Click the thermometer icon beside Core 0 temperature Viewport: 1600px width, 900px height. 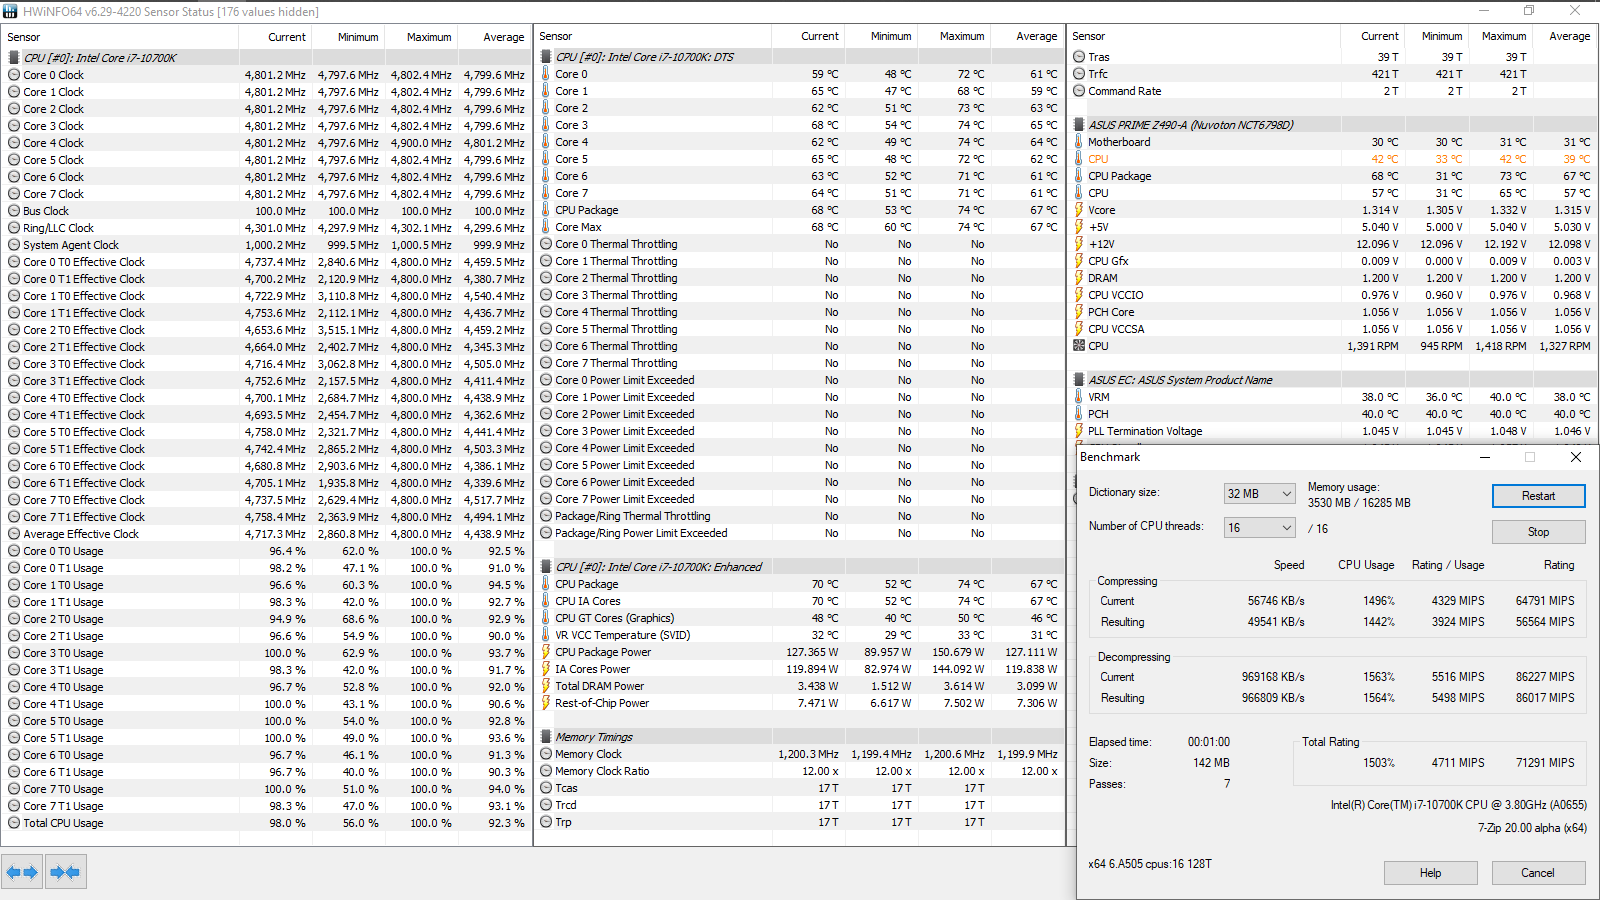point(546,74)
